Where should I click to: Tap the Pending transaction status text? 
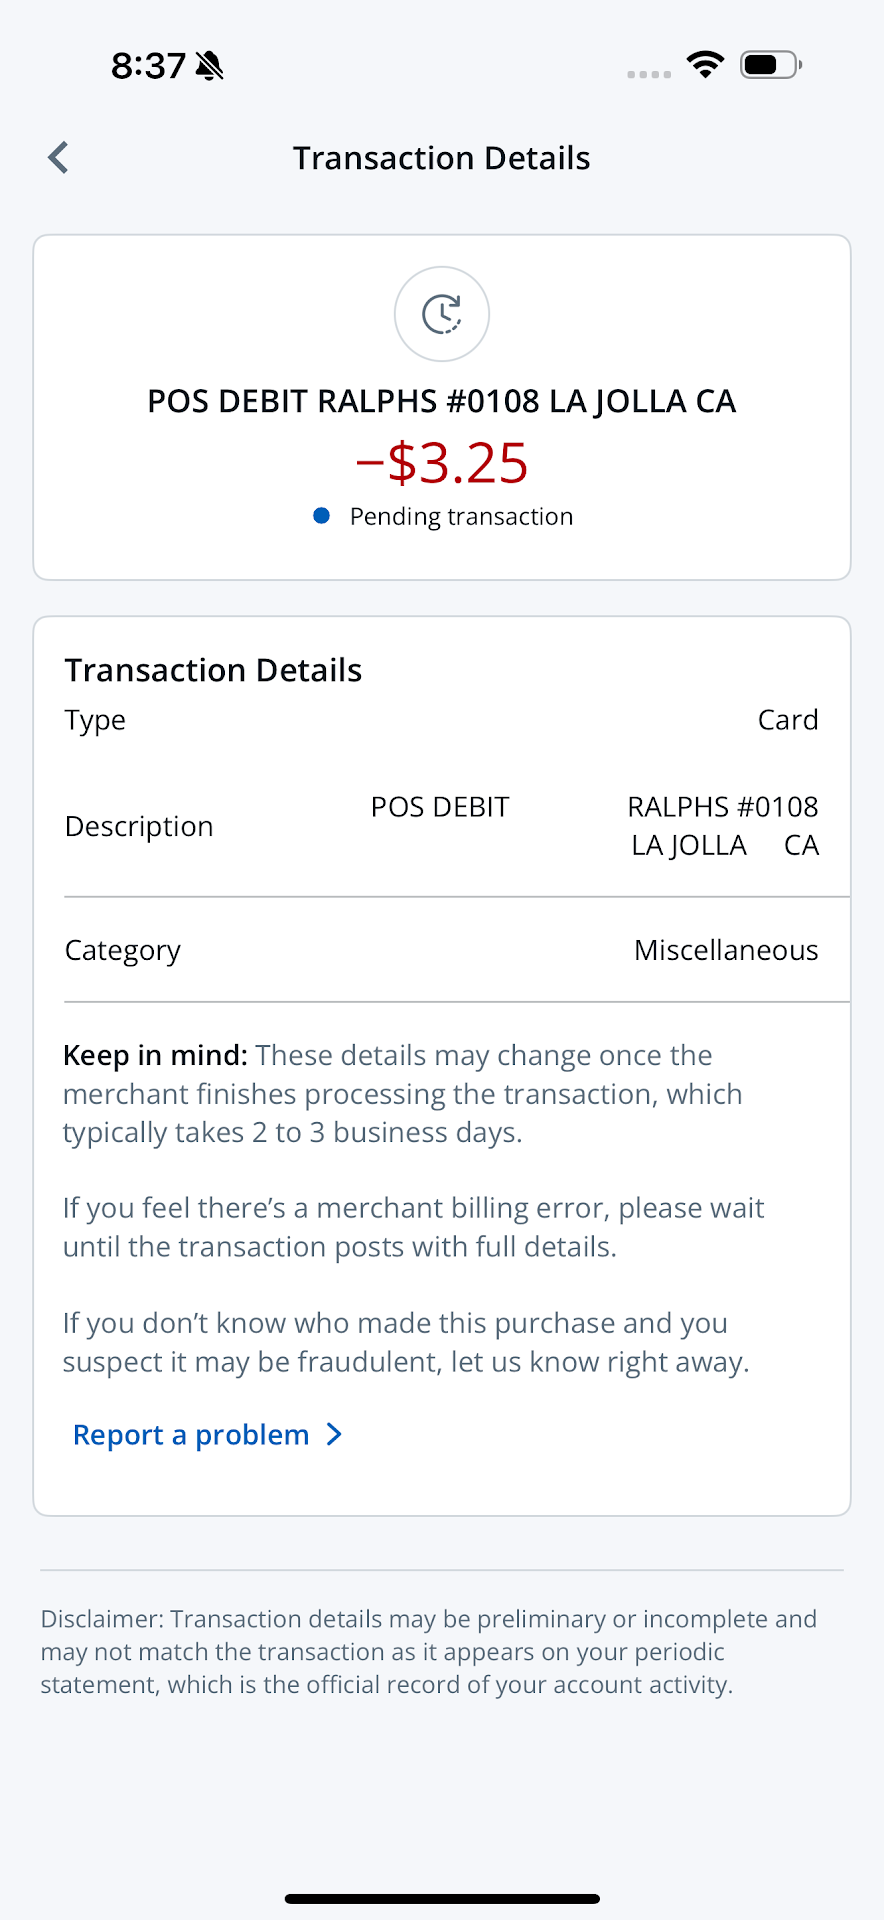click(461, 516)
